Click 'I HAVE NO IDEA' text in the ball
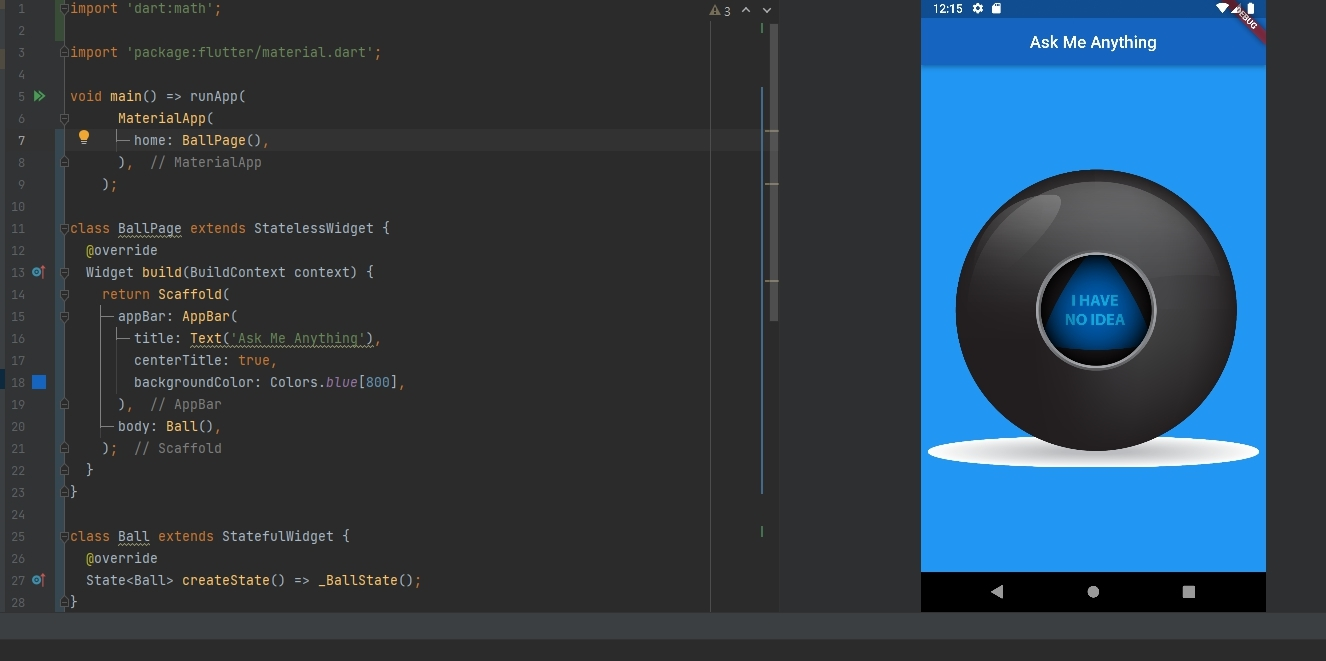 tap(1095, 310)
